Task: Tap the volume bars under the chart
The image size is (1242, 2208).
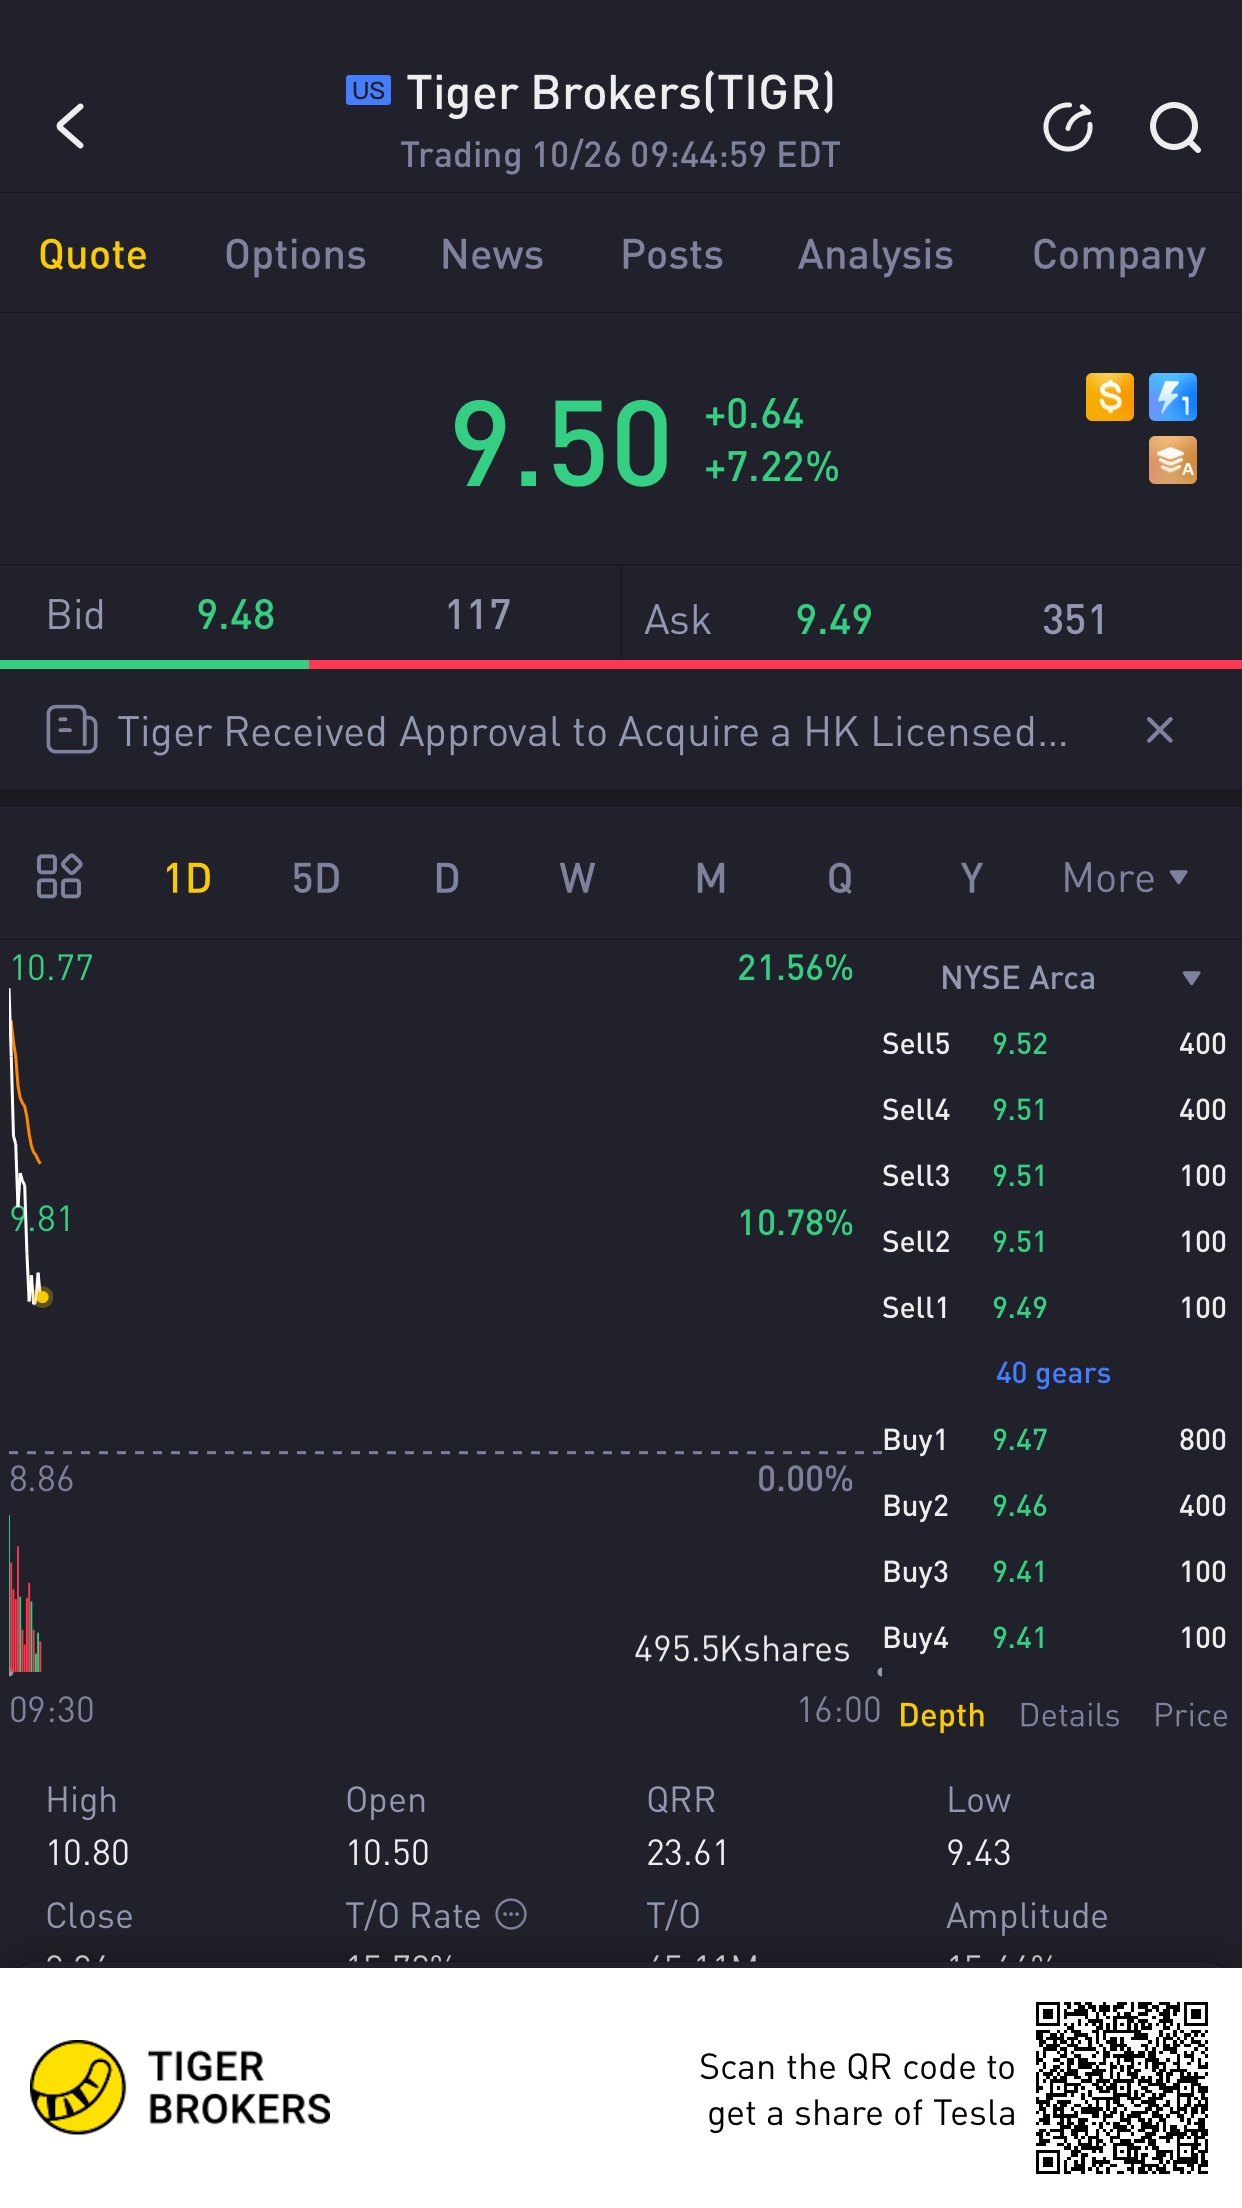Action: (25, 1595)
